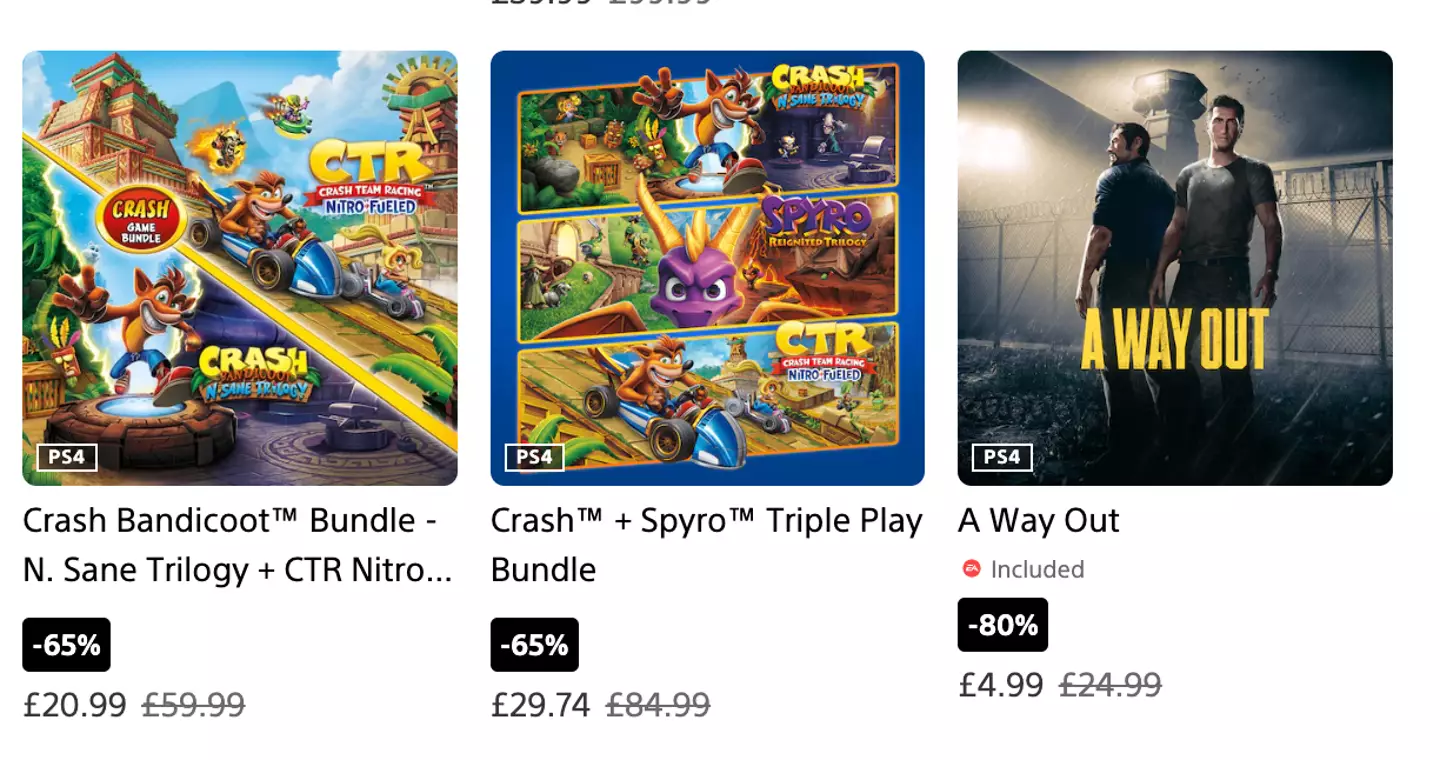Open the Crash Bandicoot Bundle N. Sane Trilogy title
Image resolution: width=1440 pixels, height=760 pixels.
click(x=237, y=545)
